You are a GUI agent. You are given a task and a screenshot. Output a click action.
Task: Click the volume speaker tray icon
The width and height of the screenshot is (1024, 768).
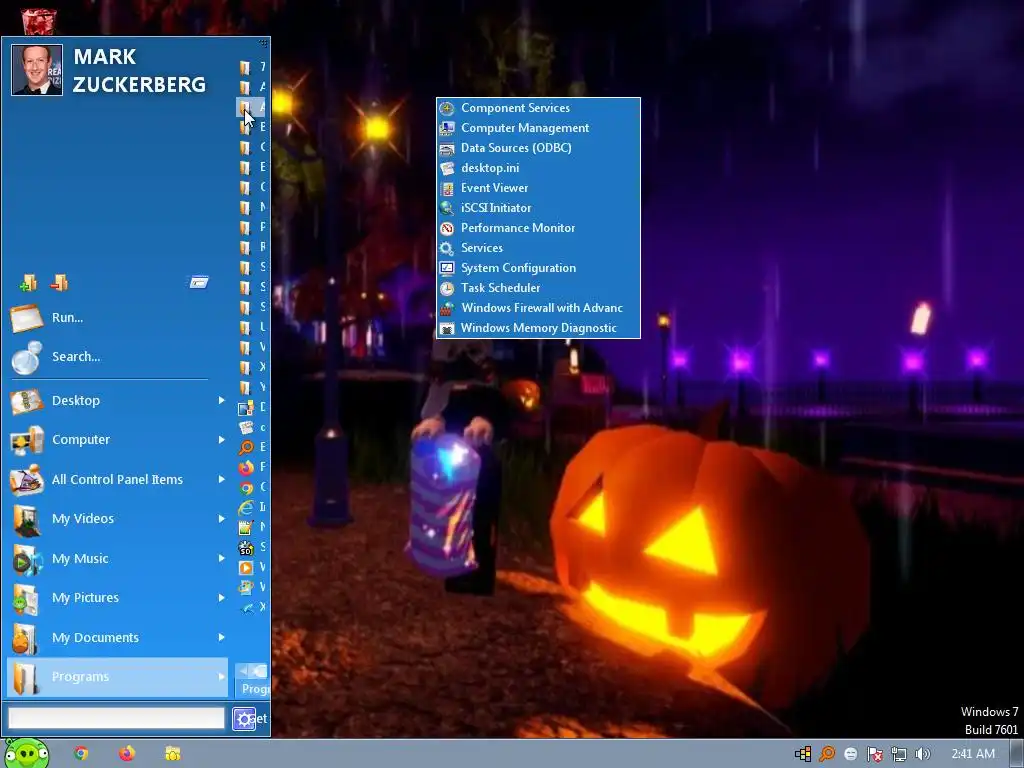923,754
